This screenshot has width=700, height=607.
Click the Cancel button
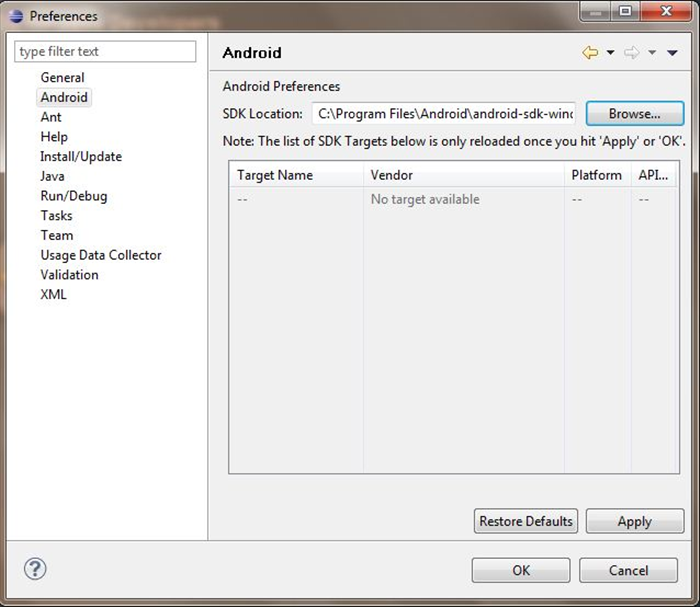(x=628, y=570)
